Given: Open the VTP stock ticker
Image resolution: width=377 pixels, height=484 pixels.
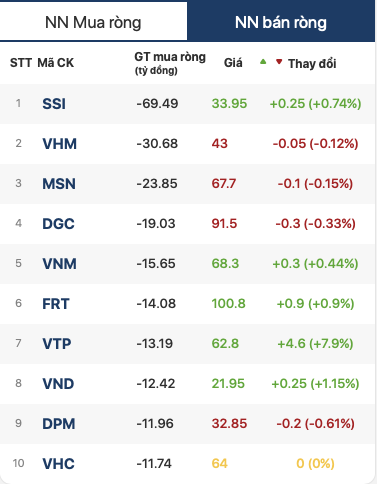Looking at the screenshot, I should 57,344.
